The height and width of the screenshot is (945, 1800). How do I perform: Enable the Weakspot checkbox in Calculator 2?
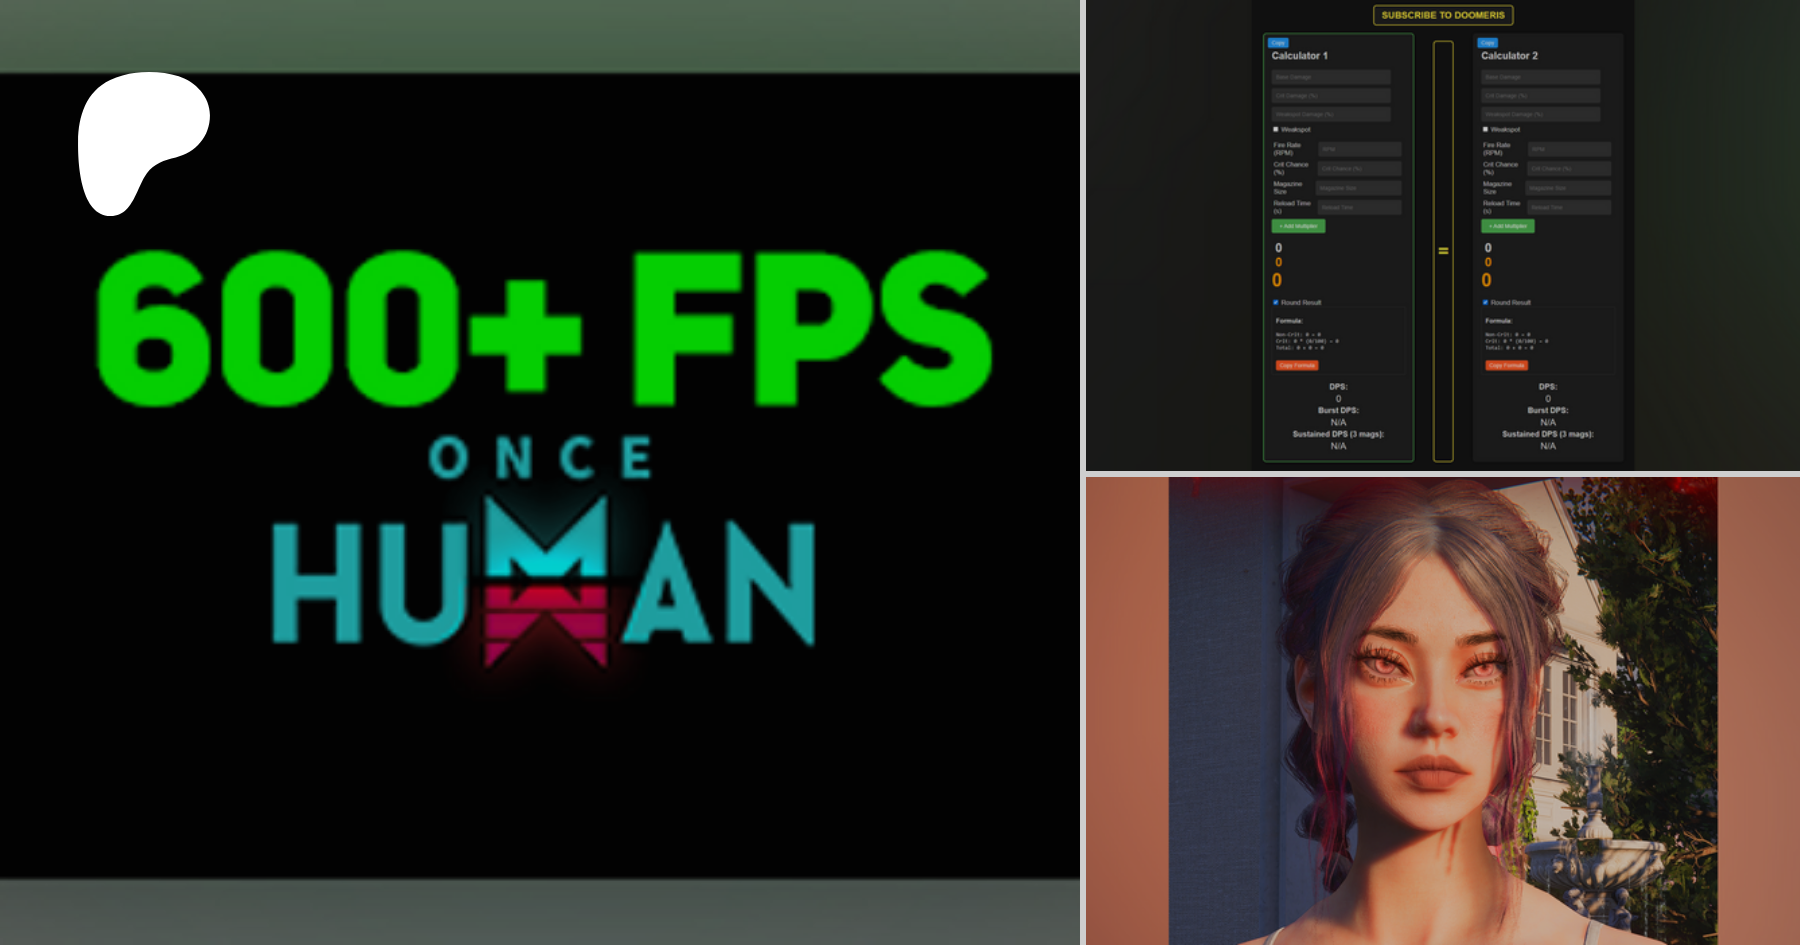pos(1486,129)
